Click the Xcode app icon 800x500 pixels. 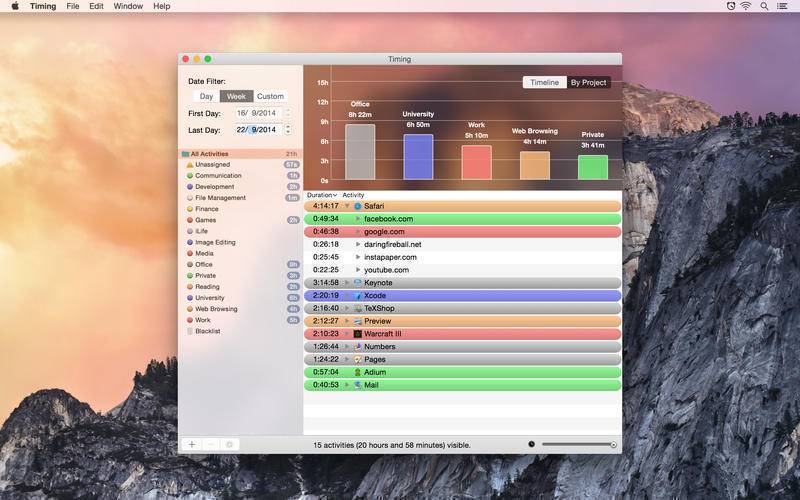358,295
